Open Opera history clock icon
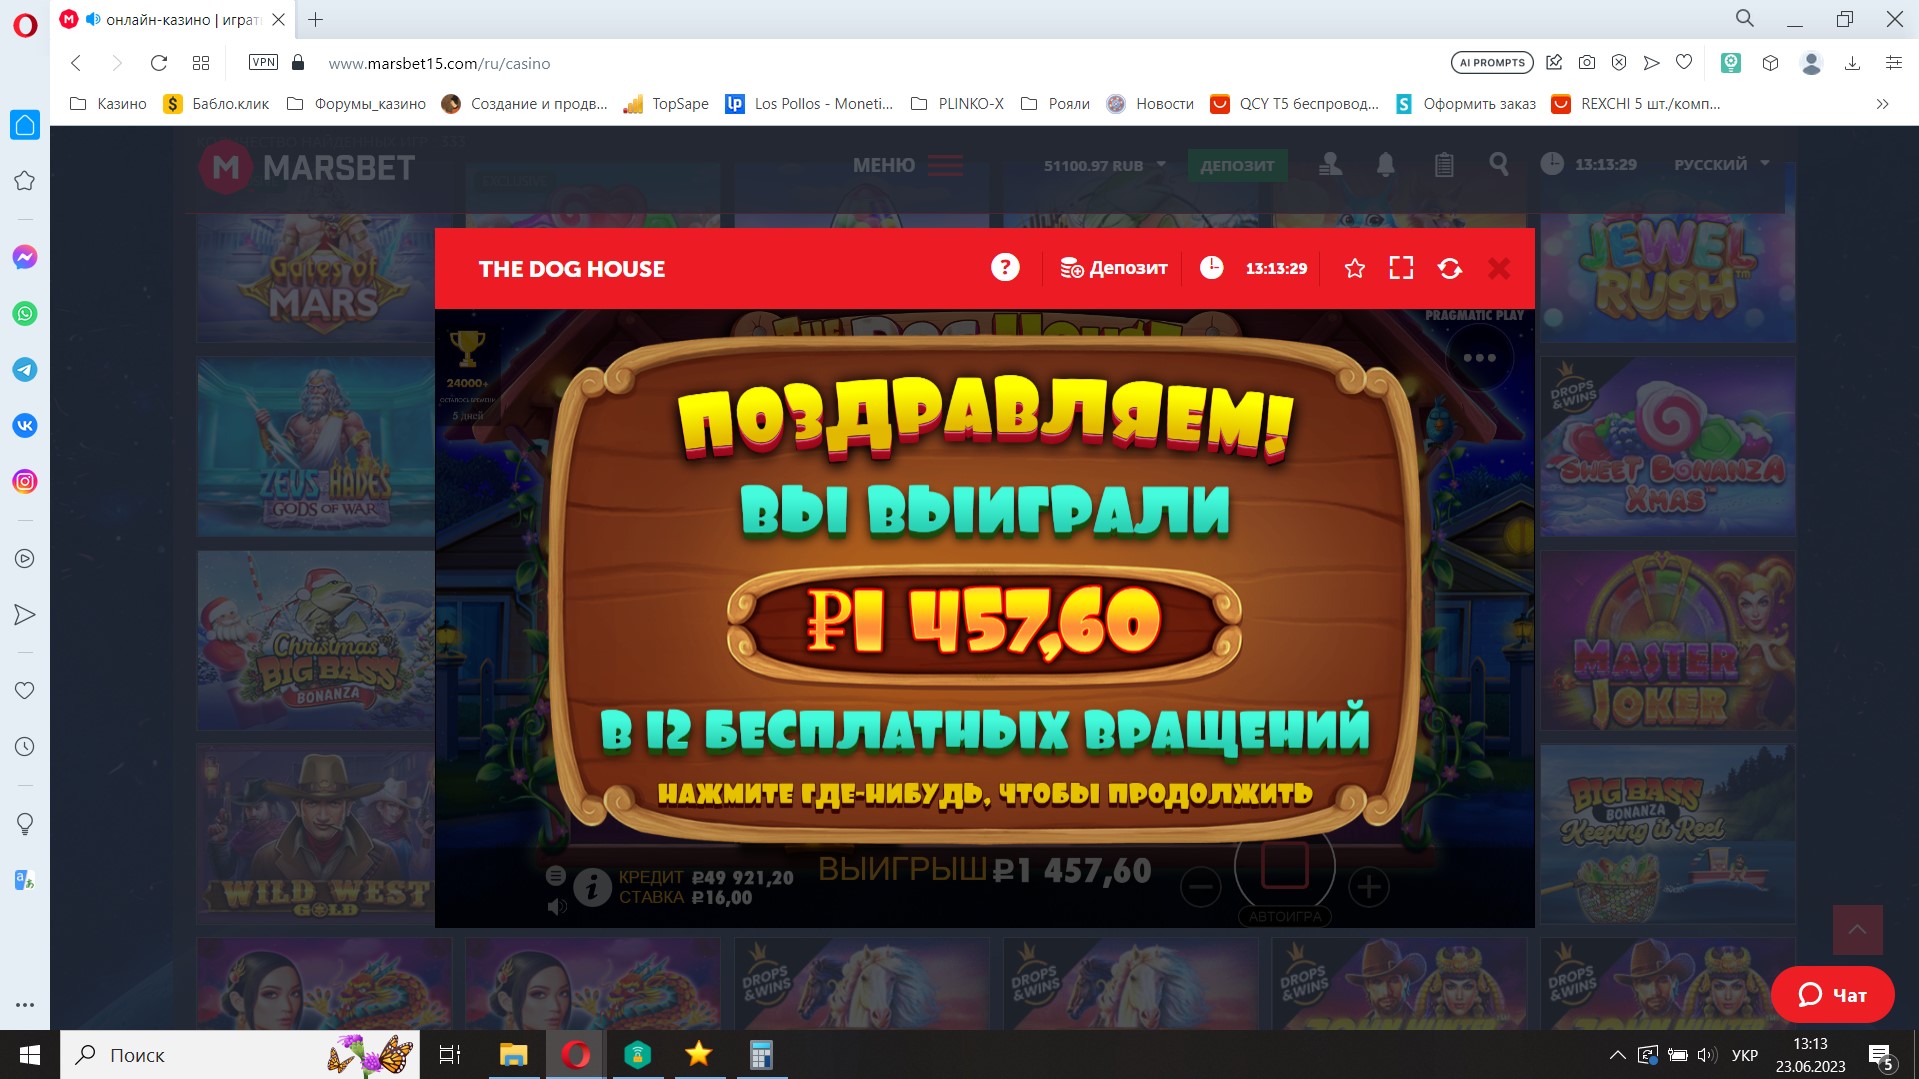The height and width of the screenshot is (1079, 1919). tap(25, 747)
